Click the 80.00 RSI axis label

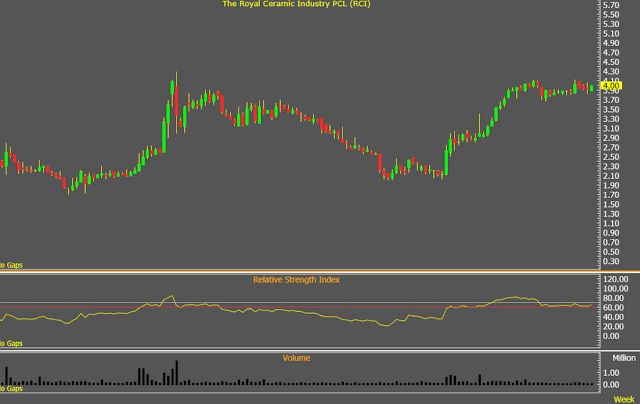click(613, 298)
